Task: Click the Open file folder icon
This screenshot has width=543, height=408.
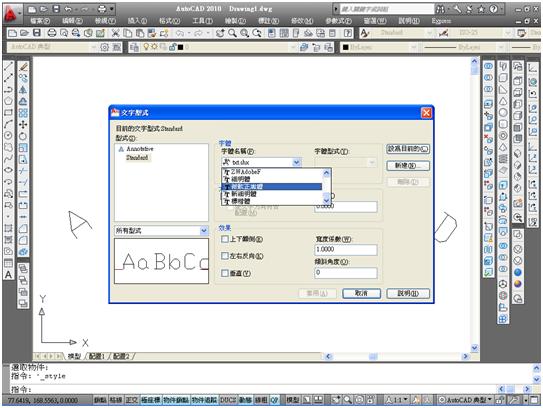Action: tap(24, 33)
